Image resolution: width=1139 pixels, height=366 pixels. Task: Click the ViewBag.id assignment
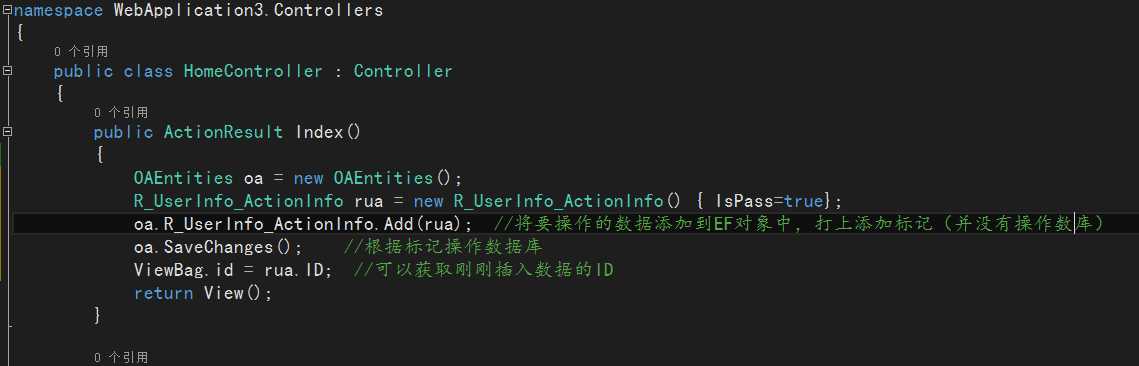tap(233, 270)
